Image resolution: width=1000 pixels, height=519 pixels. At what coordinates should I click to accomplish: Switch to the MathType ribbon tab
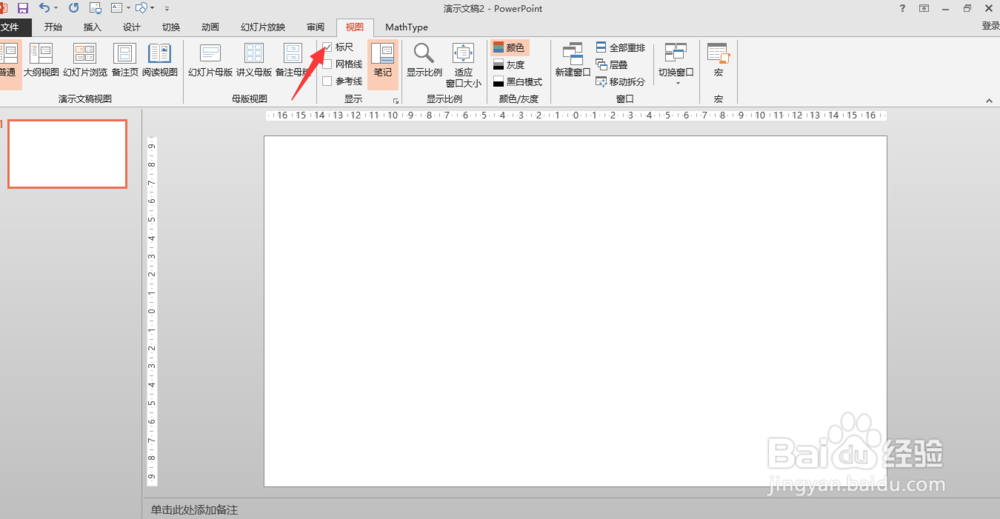[x=407, y=27]
